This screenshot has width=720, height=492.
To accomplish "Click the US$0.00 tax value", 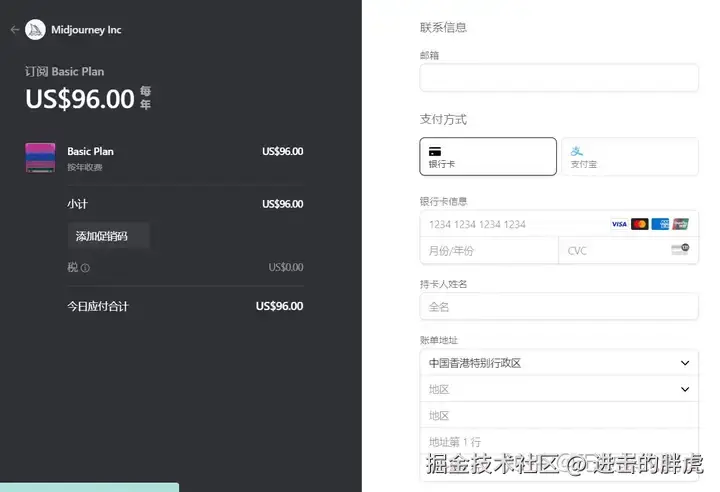I will (286, 267).
